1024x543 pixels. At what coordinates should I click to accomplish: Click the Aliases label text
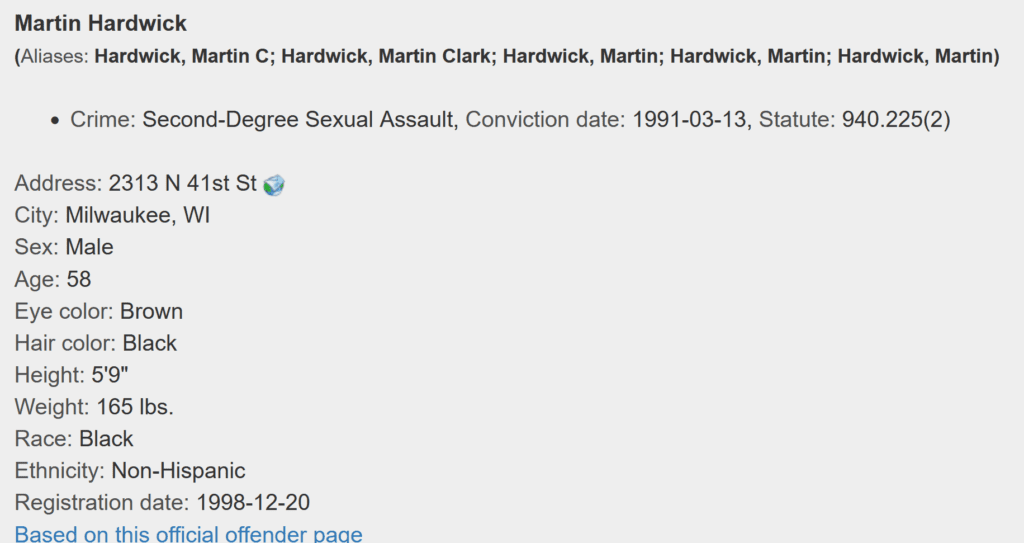point(55,56)
